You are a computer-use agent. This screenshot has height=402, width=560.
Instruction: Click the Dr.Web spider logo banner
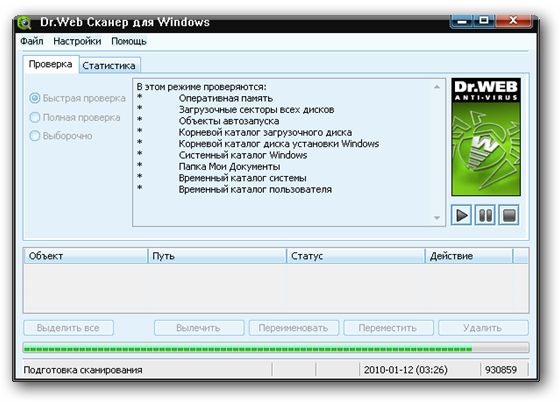click(486, 137)
